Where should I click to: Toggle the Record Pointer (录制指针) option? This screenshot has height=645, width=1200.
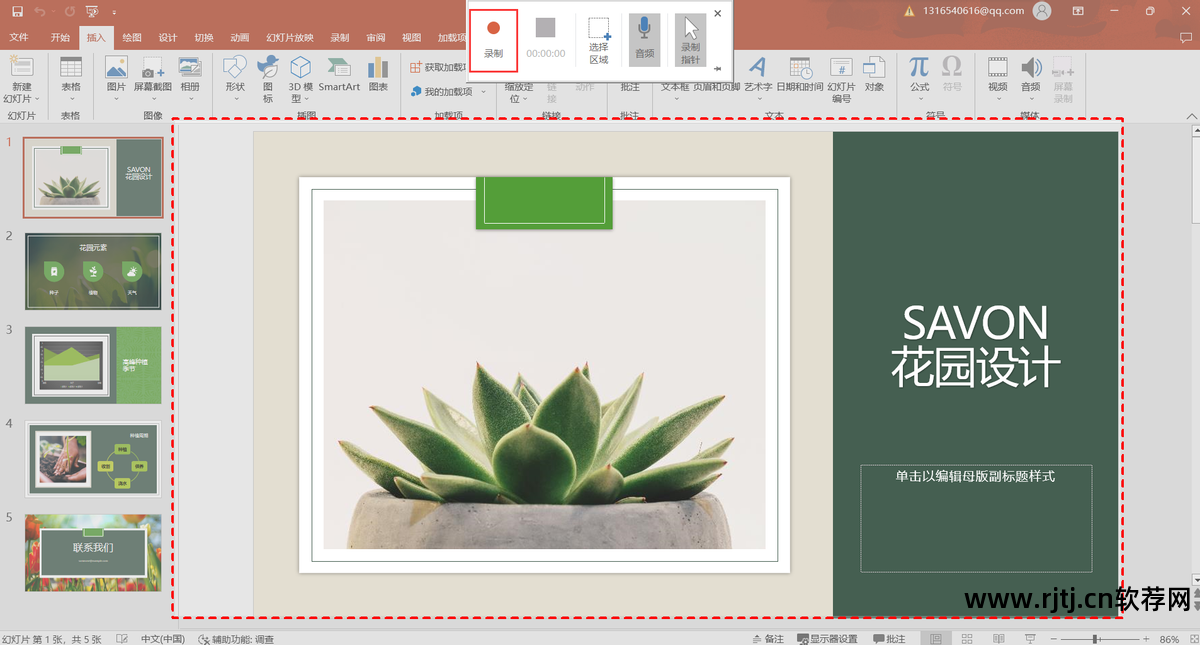pos(690,39)
